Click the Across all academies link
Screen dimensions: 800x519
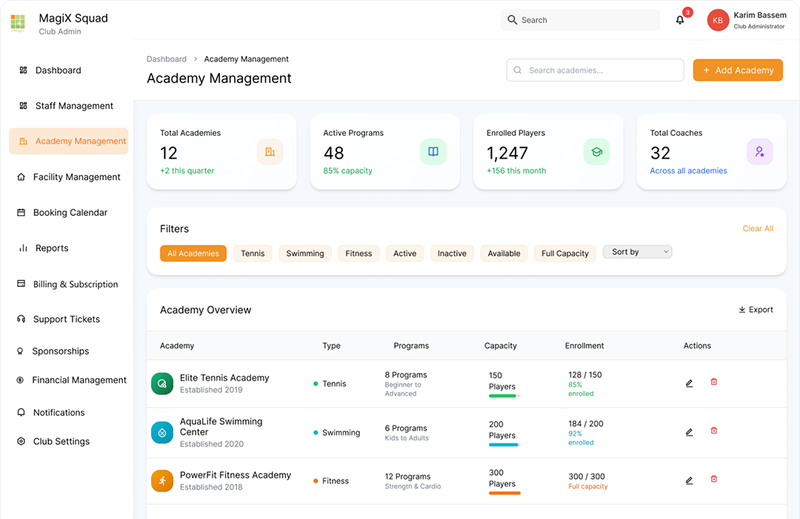[688, 171]
